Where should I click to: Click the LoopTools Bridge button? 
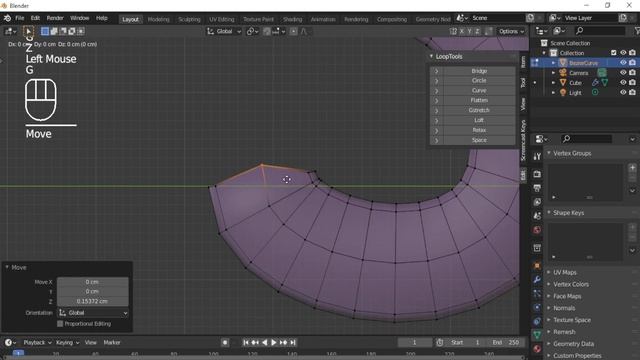coord(479,71)
